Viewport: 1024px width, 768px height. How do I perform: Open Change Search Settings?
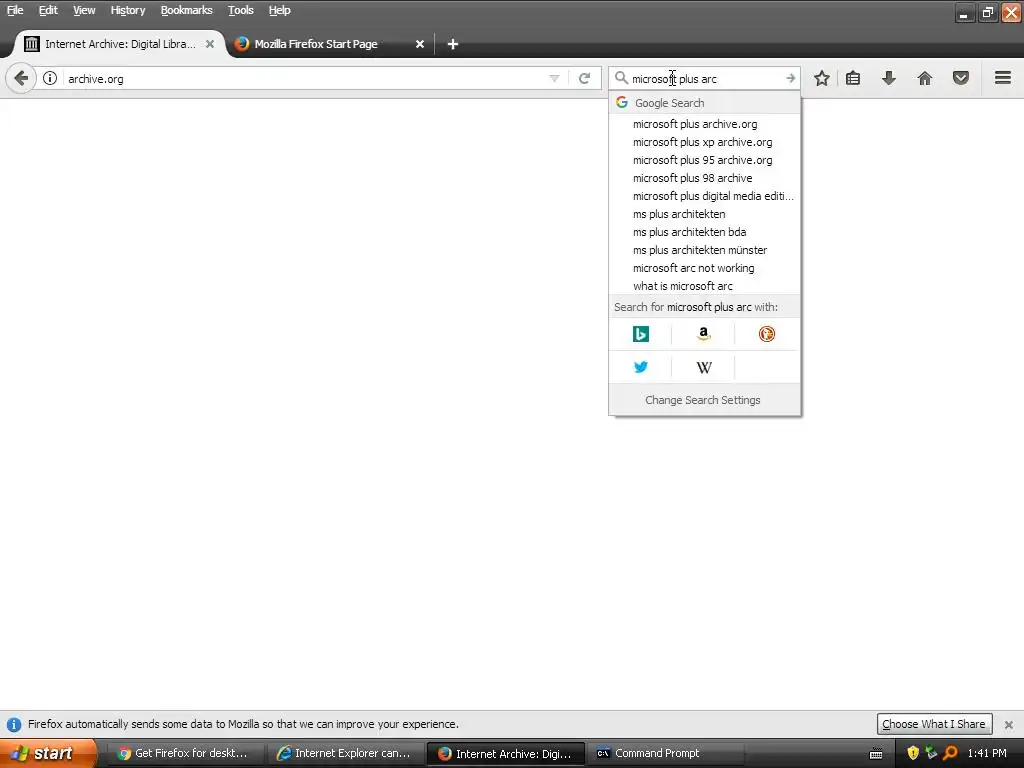click(703, 400)
